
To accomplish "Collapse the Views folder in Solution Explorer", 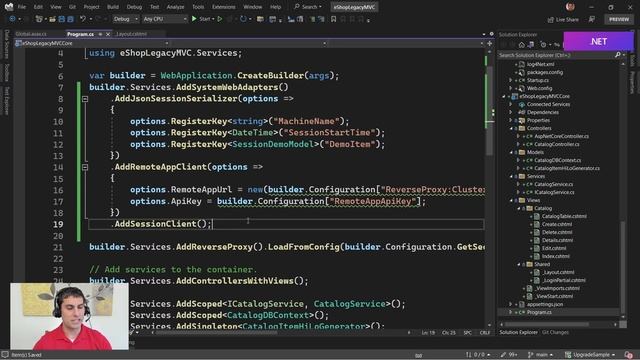I will [x=511, y=200].
